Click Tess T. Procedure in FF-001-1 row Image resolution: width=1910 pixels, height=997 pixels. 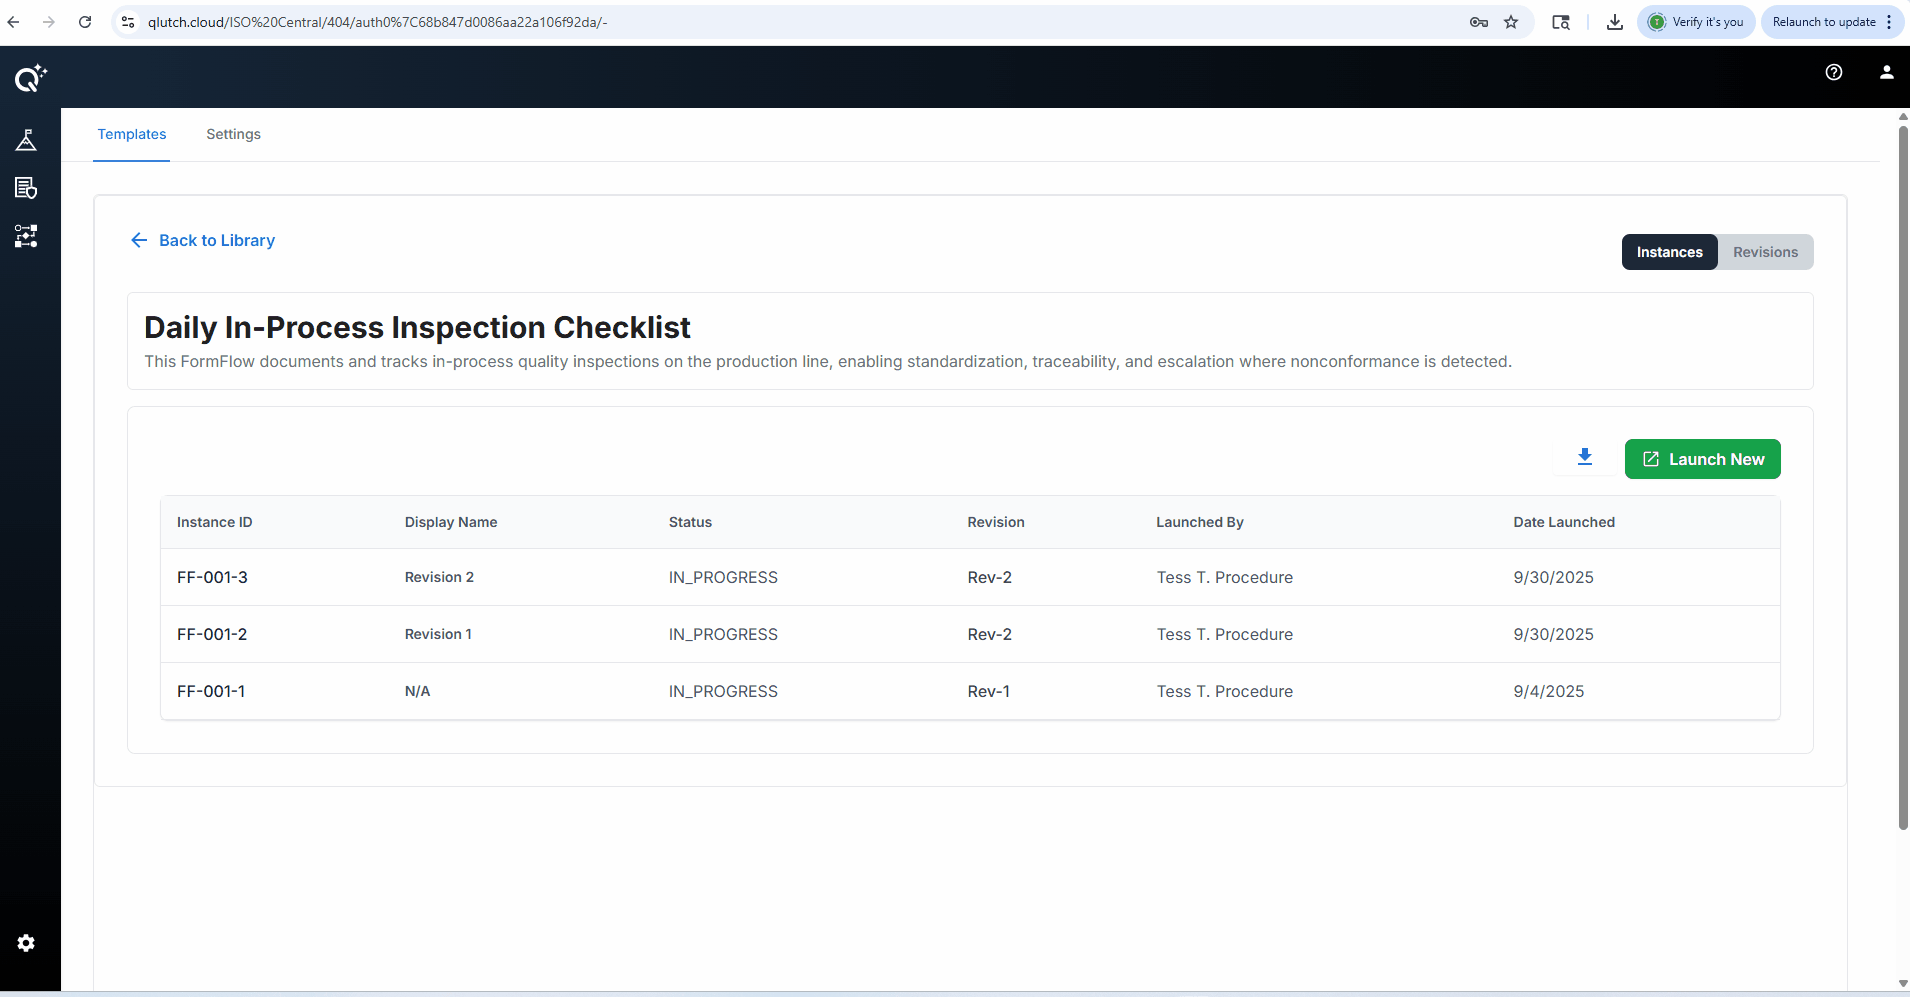[1225, 691]
